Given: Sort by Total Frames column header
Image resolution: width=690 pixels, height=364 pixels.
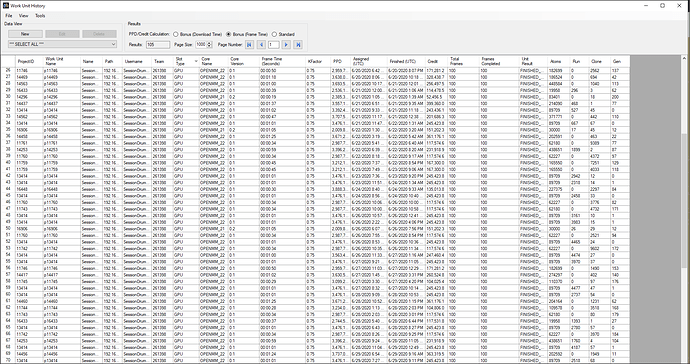Looking at the screenshot, I should click(463, 61).
